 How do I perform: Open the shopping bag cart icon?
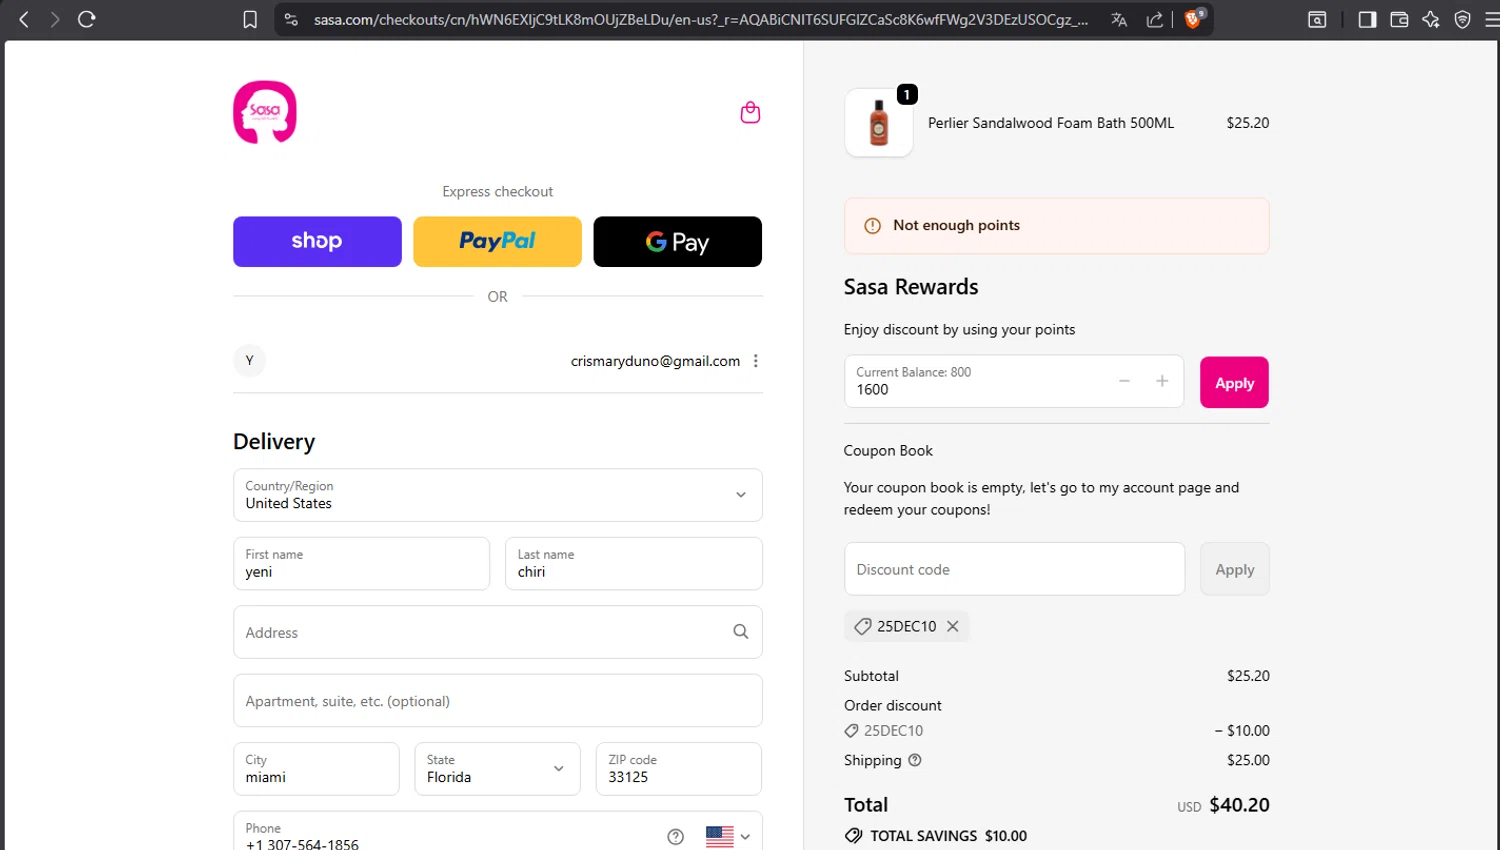tap(750, 113)
